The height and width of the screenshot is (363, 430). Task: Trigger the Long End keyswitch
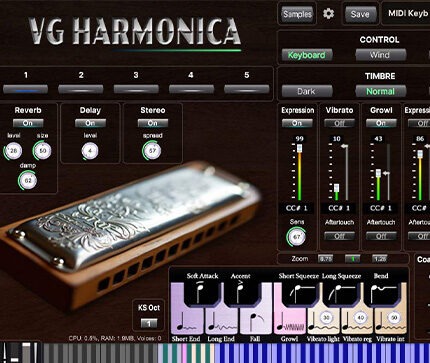coord(222,321)
